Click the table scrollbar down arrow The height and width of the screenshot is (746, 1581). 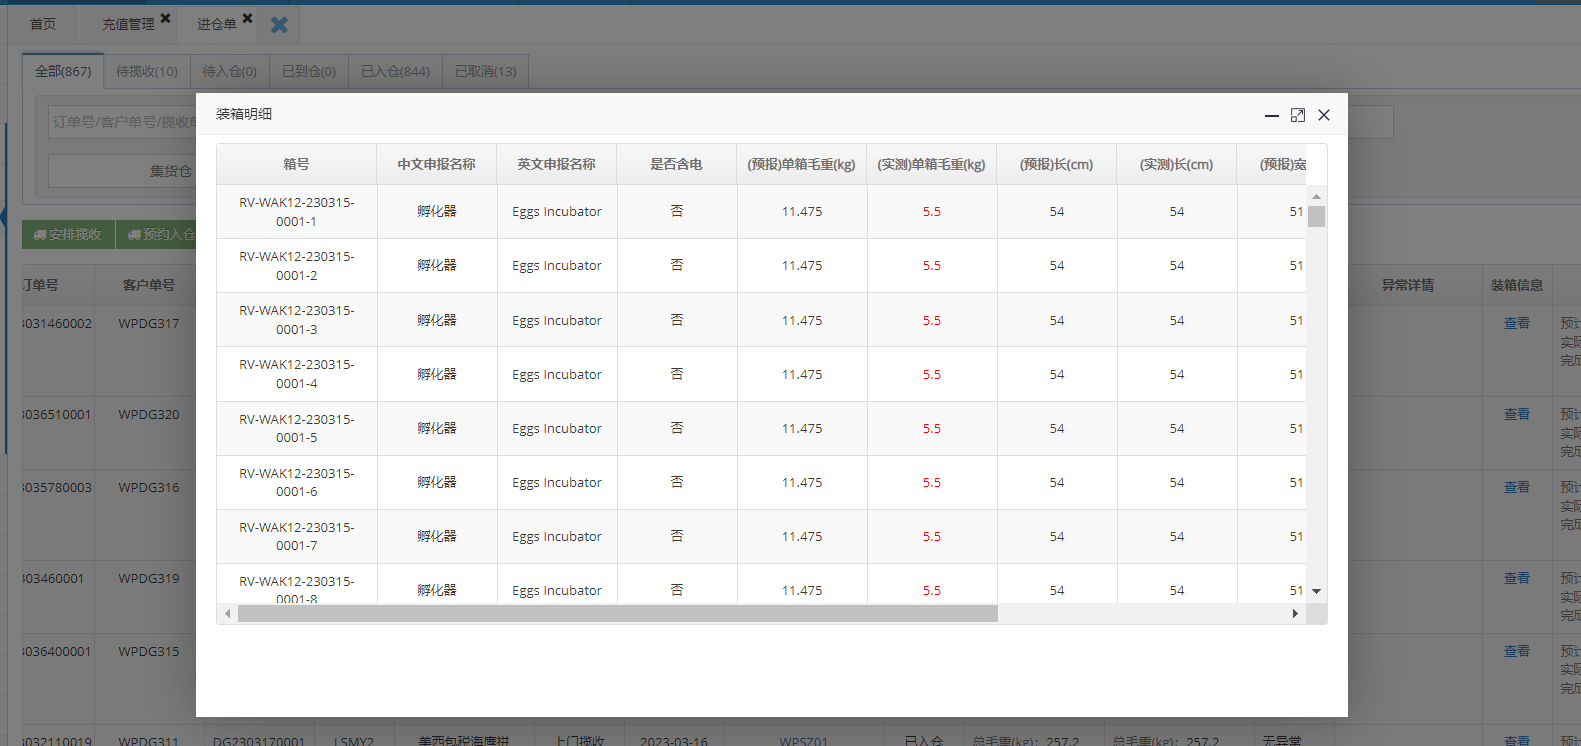[x=1316, y=591]
